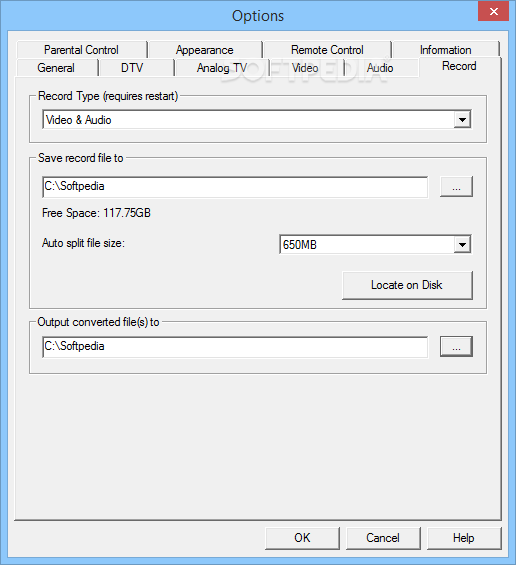Screen dimensions: 516x565
Task: Expand the Record Type dropdown arrow
Action: coord(462,120)
